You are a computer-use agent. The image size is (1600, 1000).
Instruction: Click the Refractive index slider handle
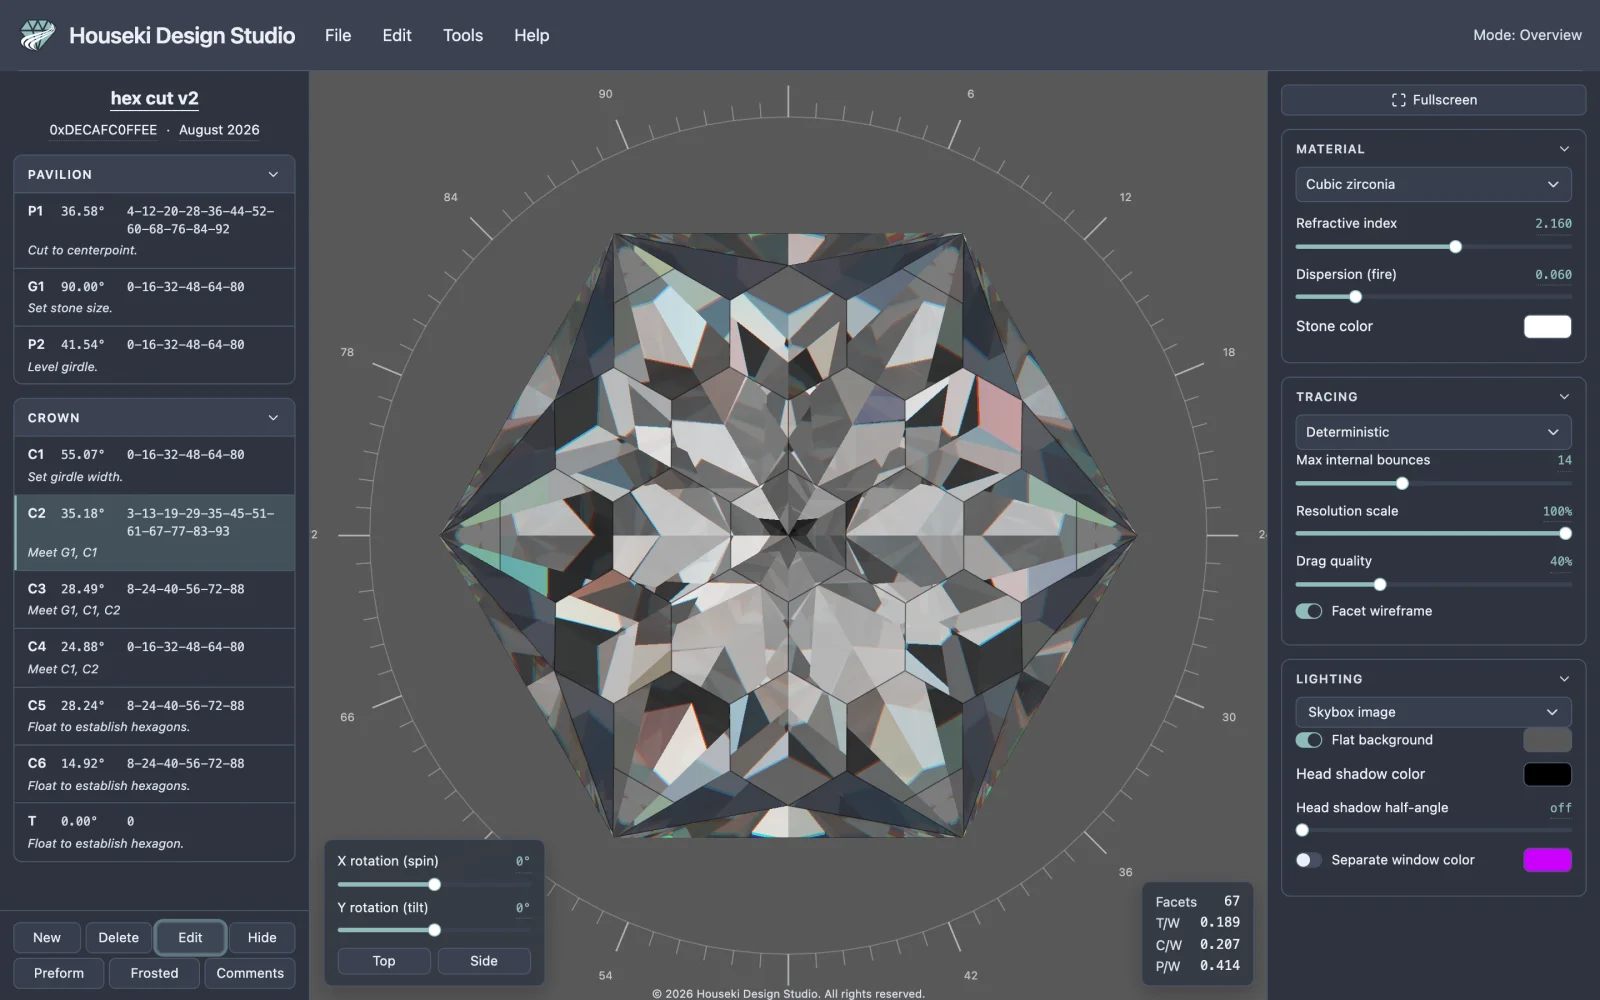tap(1455, 247)
